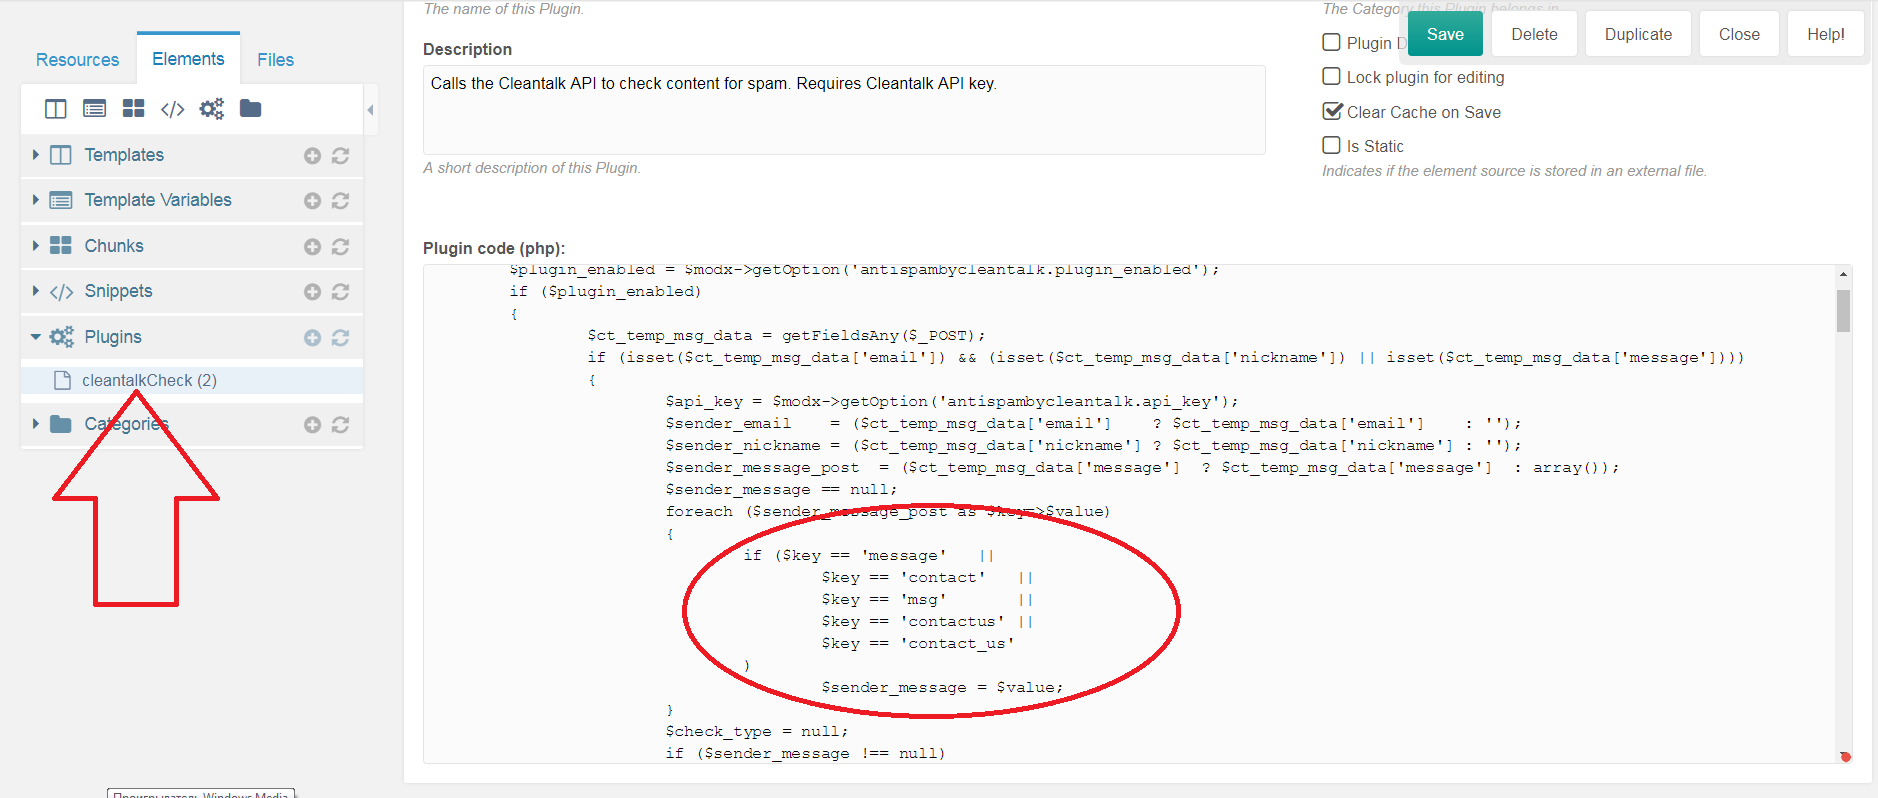Click the New Chunk toolbar icon
The height and width of the screenshot is (798, 1878).
[x=133, y=109]
